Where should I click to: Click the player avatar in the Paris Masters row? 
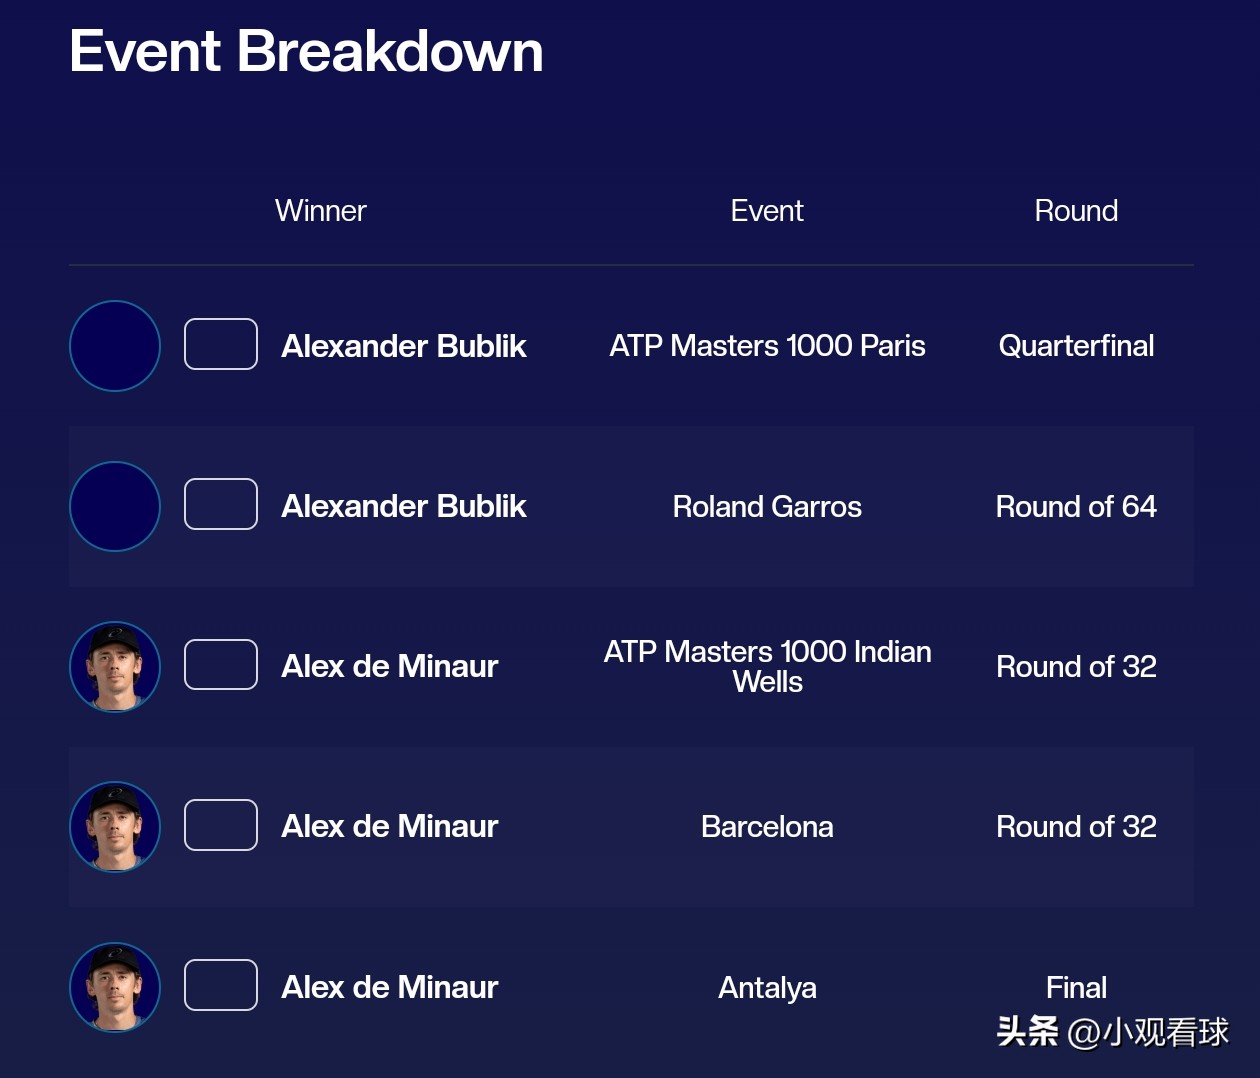pyautogui.click(x=115, y=346)
